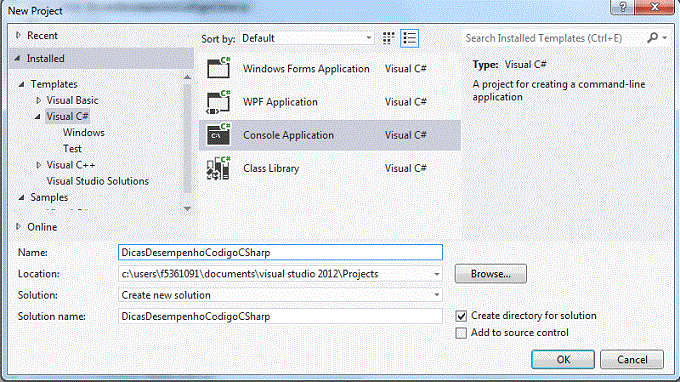
Task: Click the Class Library template icon
Action: [x=218, y=168]
